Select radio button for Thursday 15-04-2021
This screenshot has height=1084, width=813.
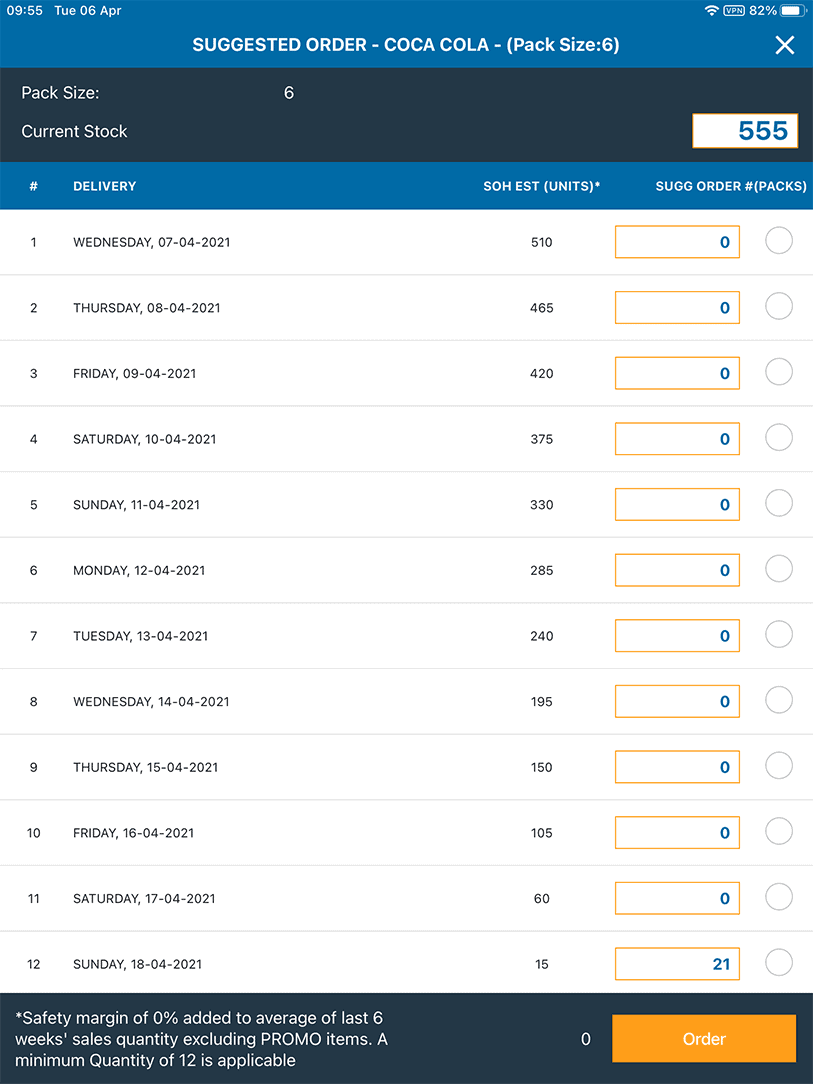click(778, 766)
